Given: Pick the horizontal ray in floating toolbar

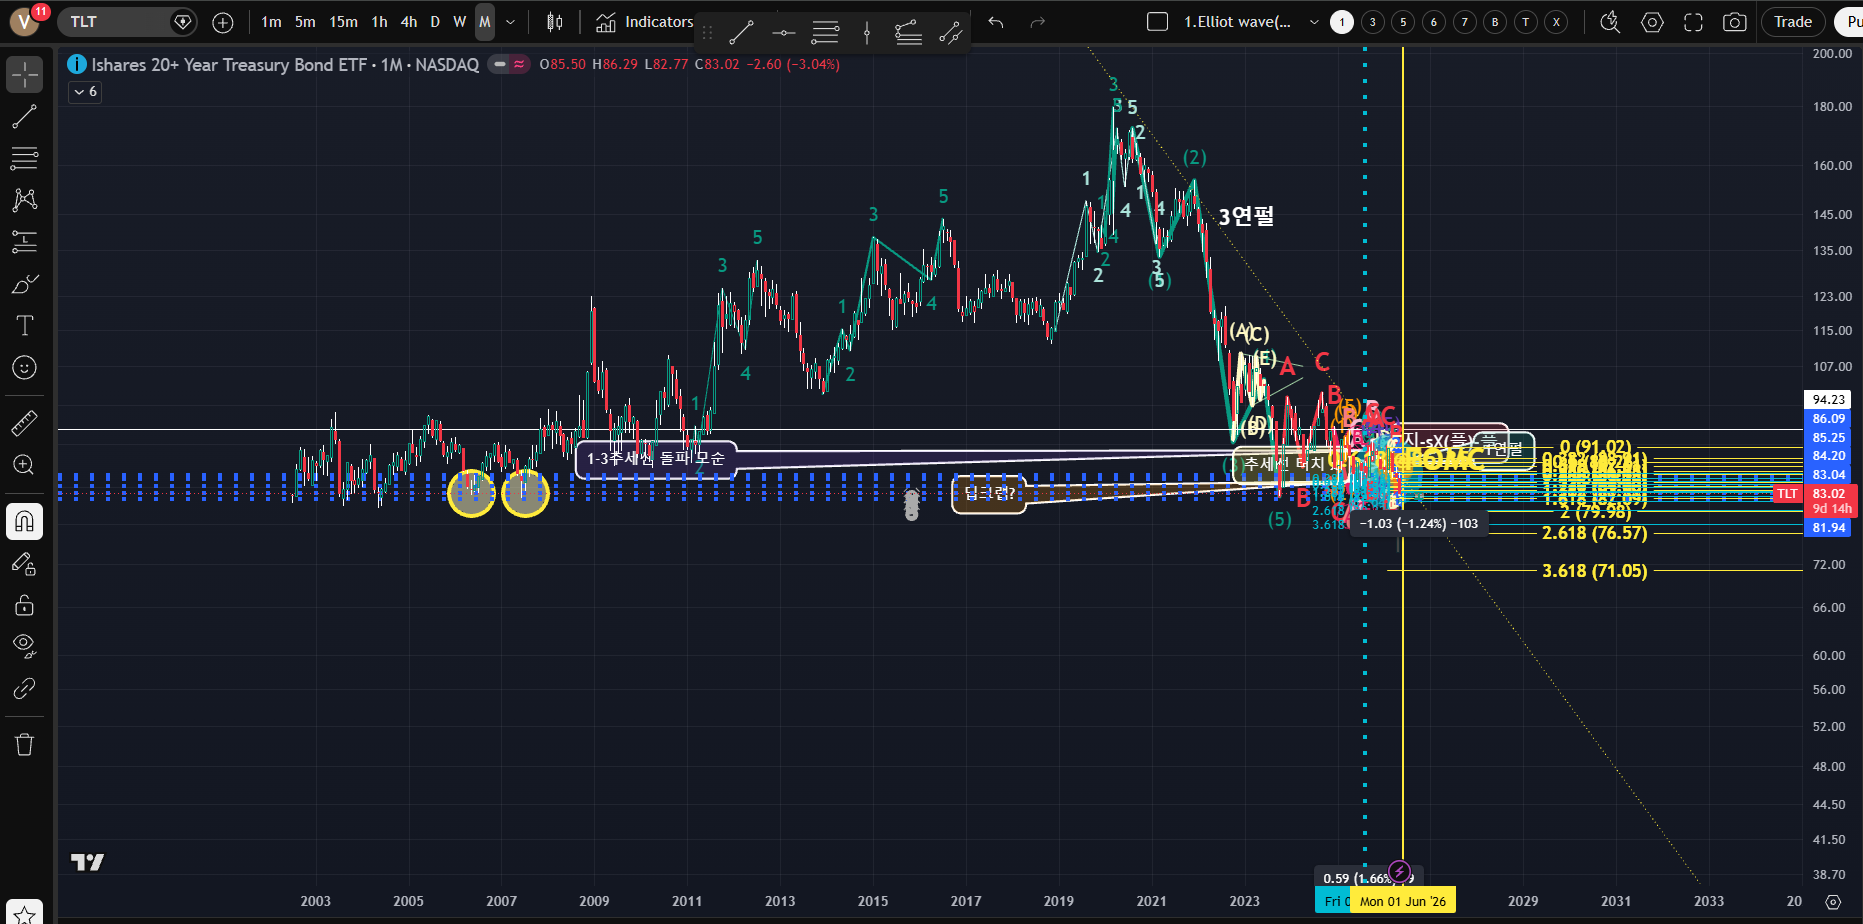Looking at the screenshot, I should point(783,33).
